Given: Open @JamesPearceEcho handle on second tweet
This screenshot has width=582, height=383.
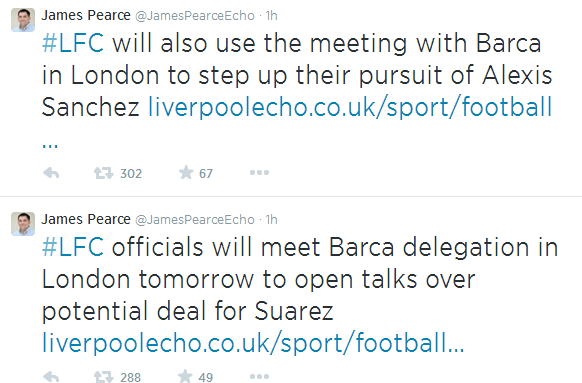Looking at the screenshot, I should (x=195, y=220).
